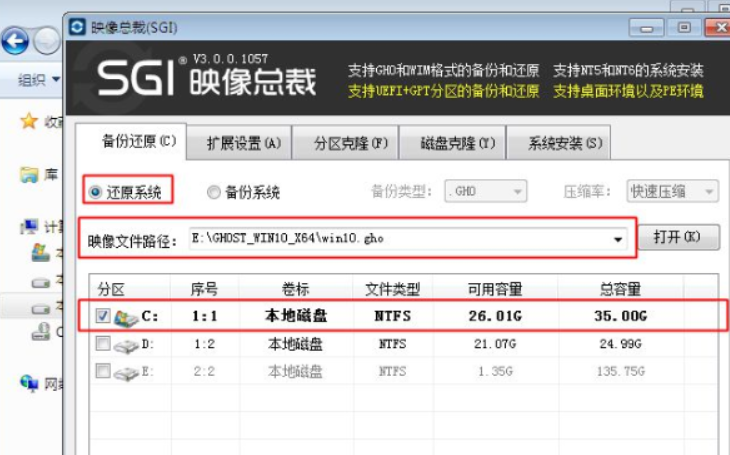Open the 备份类型 .GHO dropdown
Screen dimensions: 730x455
pyautogui.click(x=485, y=191)
